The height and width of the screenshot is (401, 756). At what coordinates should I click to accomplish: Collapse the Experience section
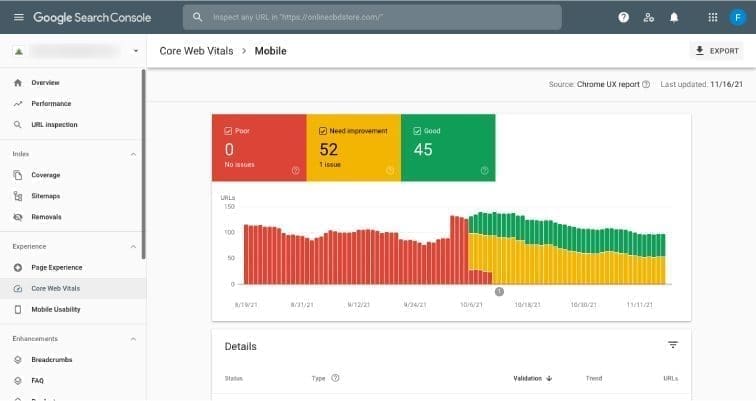coord(134,246)
